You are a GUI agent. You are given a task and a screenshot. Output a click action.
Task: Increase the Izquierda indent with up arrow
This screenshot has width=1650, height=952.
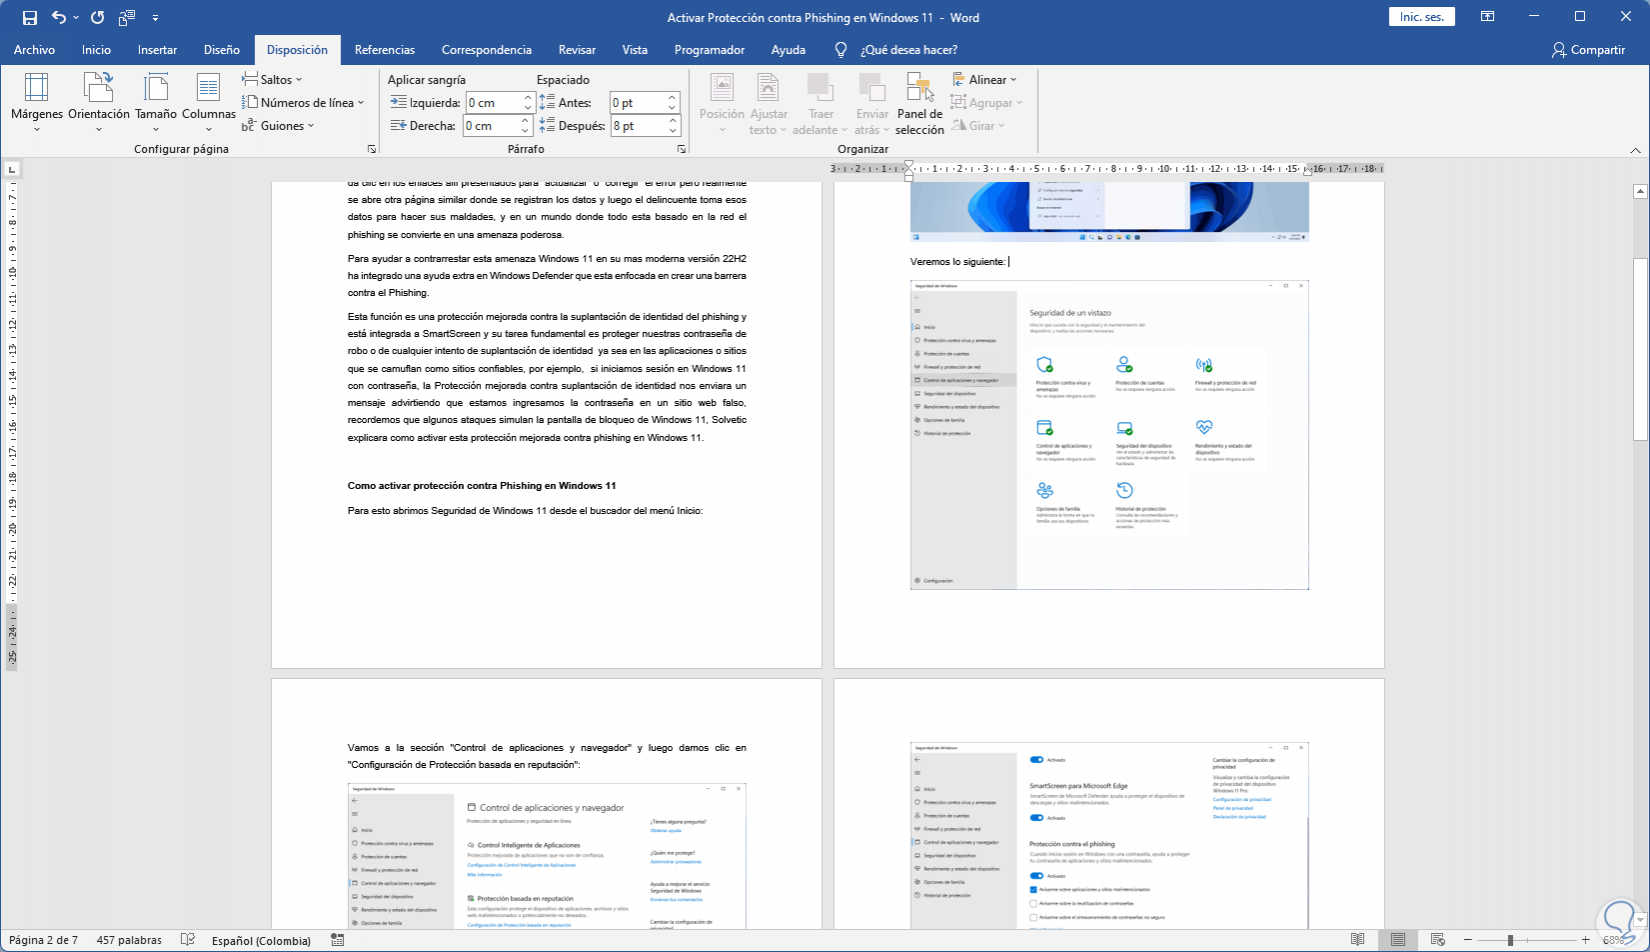[527, 98]
